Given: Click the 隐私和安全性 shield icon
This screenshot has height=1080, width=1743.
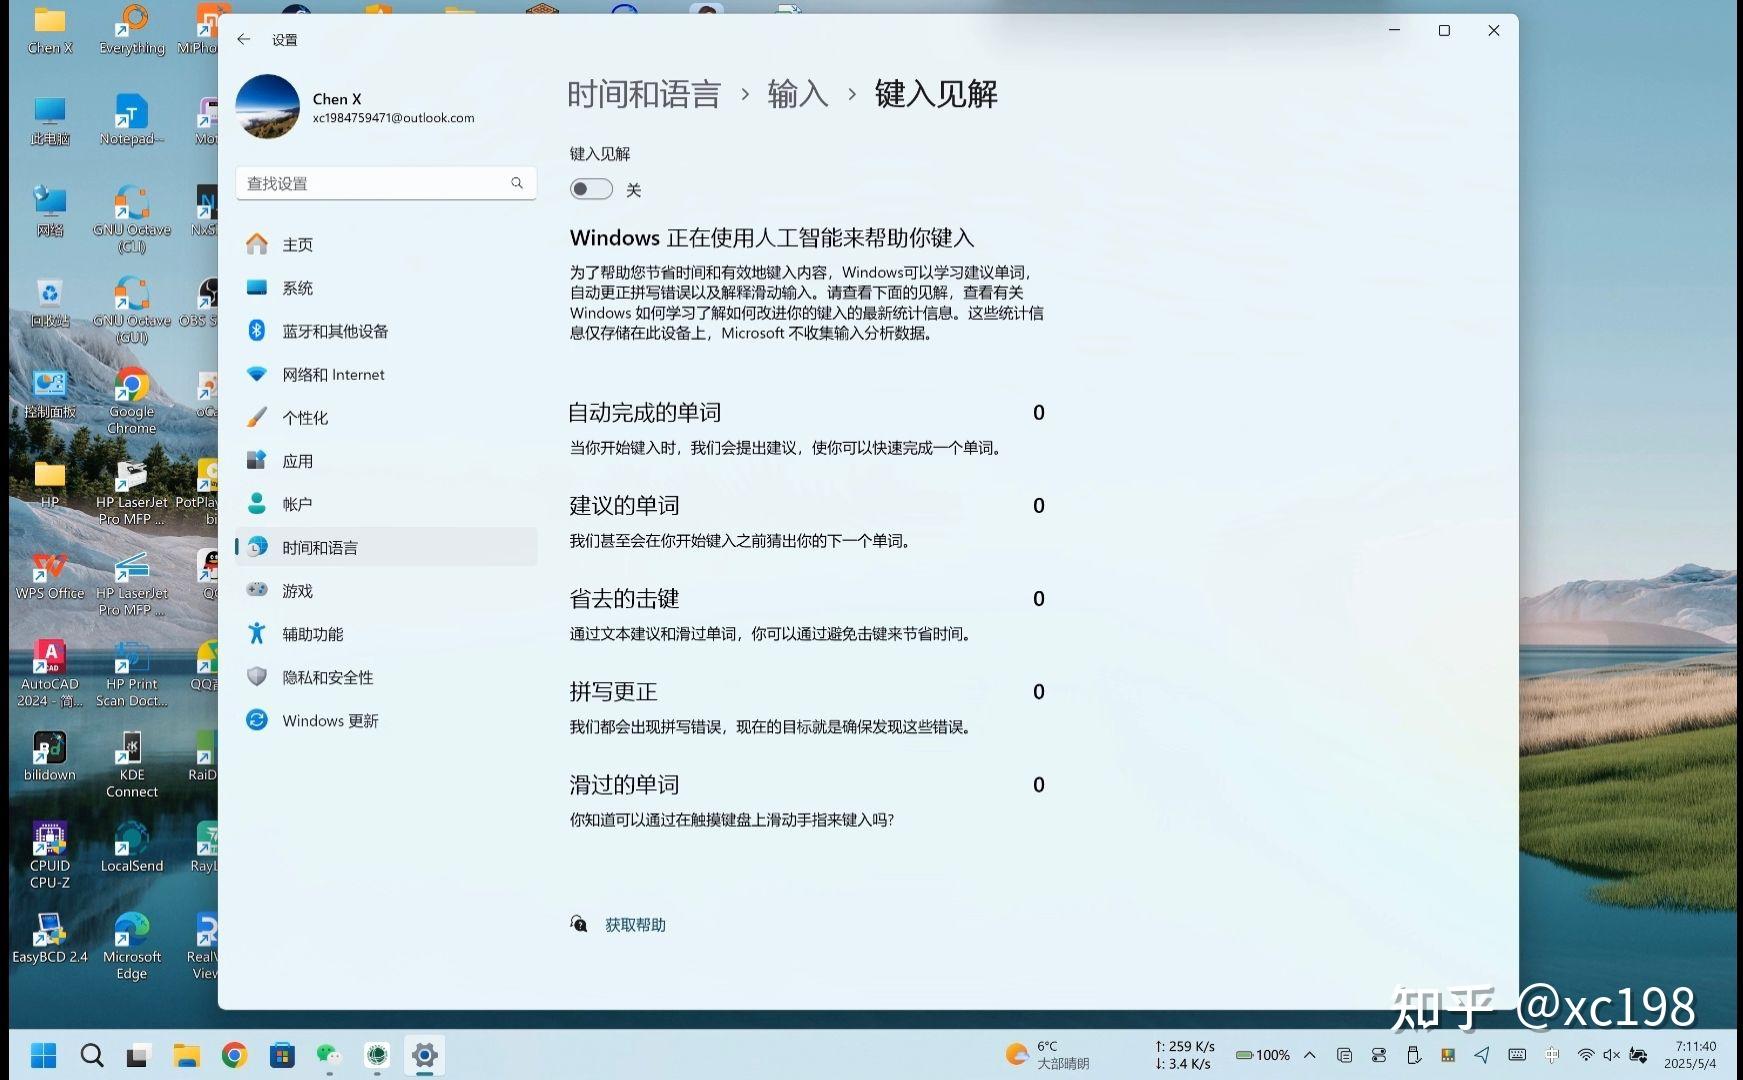Looking at the screenshot, I should 257,677.
